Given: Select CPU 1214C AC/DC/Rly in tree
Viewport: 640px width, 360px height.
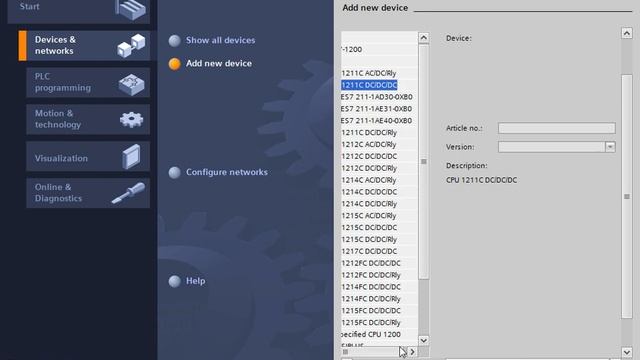Looking at the screenshot, I should pyautogui.click(x=369, y=180).
